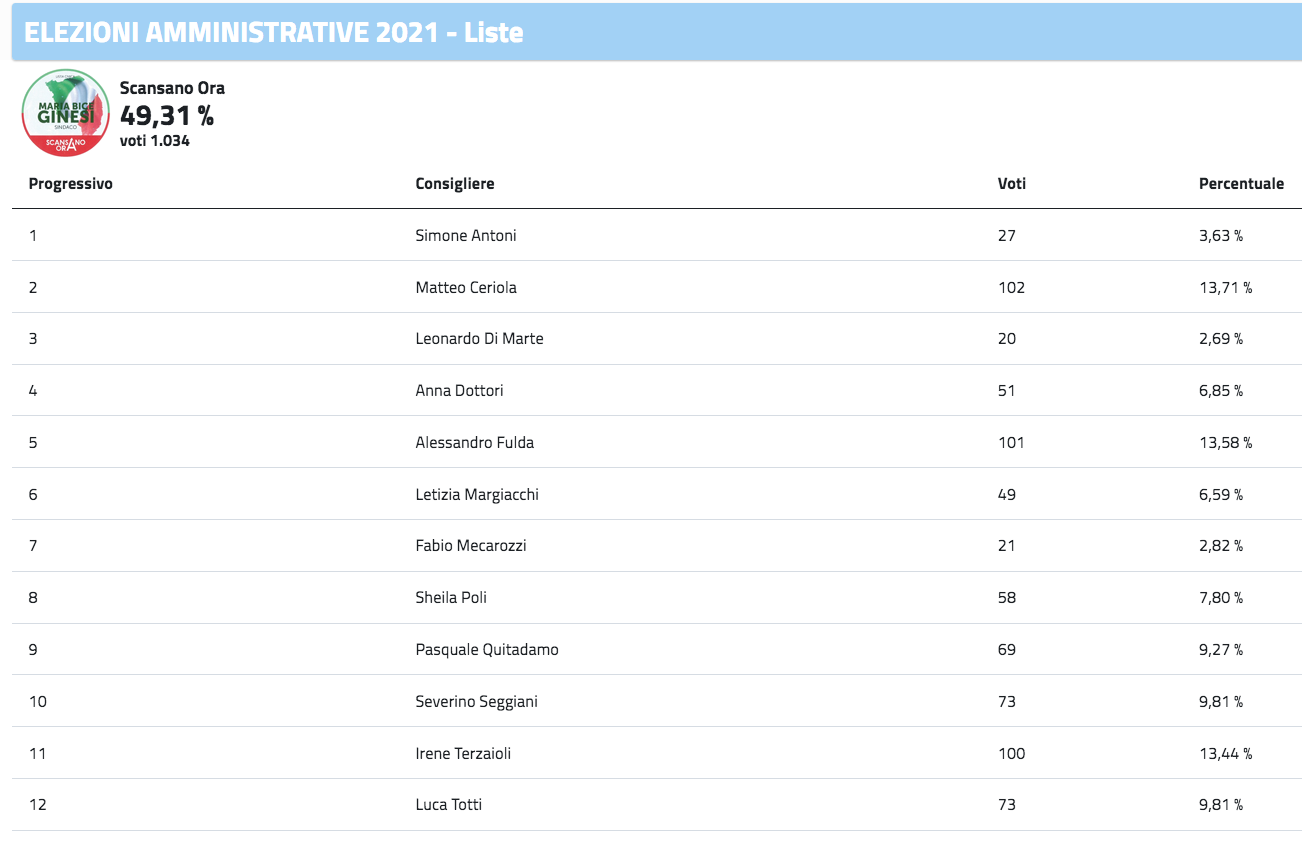1302x849 pixels.
Task: Select Anna Dottori in the list
Action: tap(459, 391)
